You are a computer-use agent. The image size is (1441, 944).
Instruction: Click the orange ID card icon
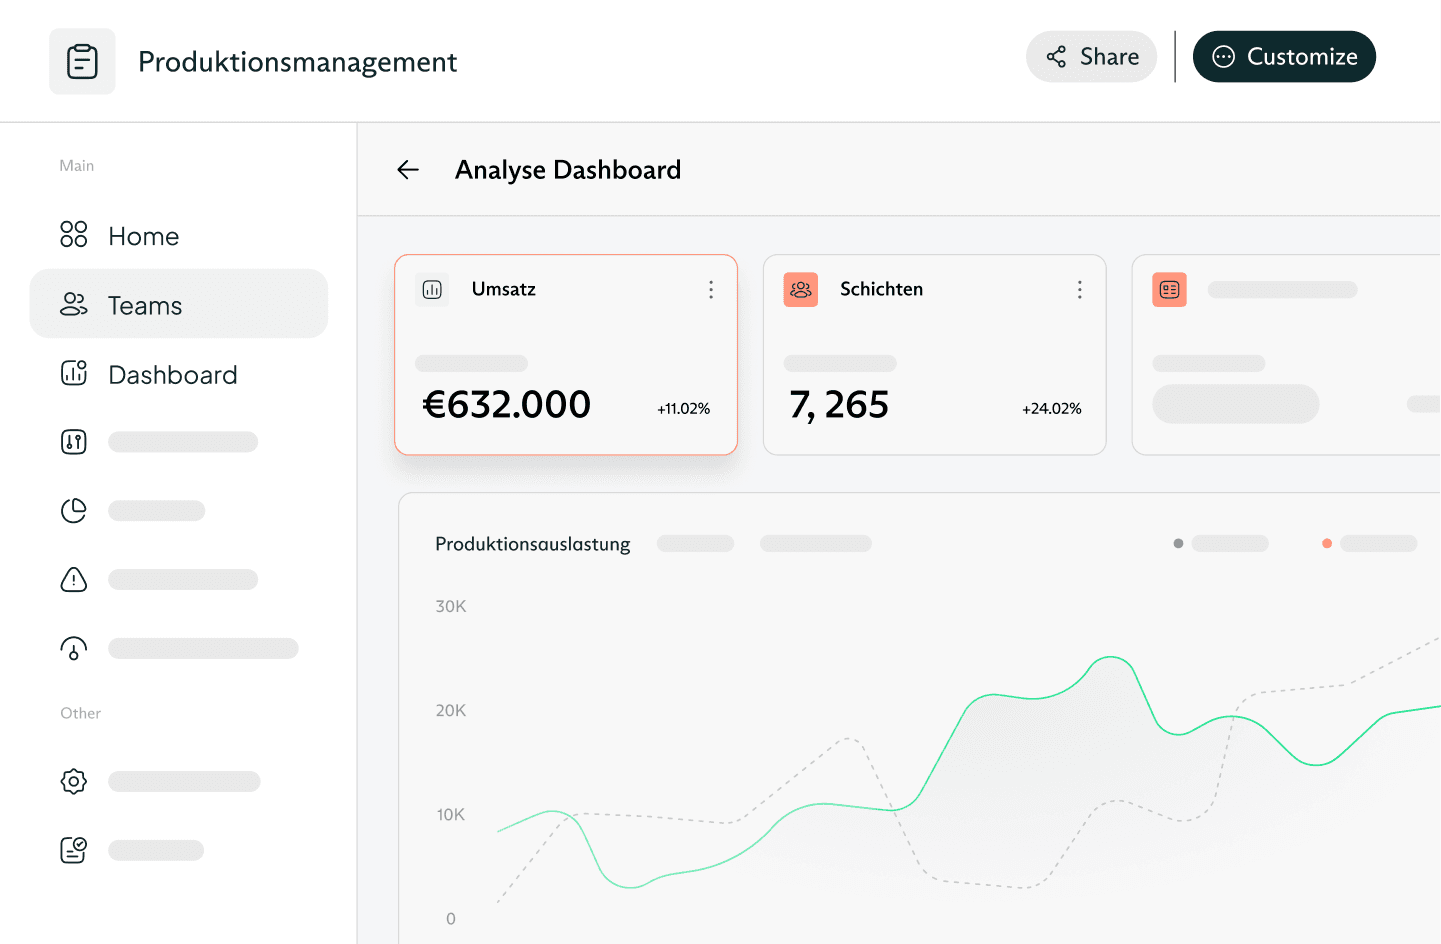[x=1169, y=290]
